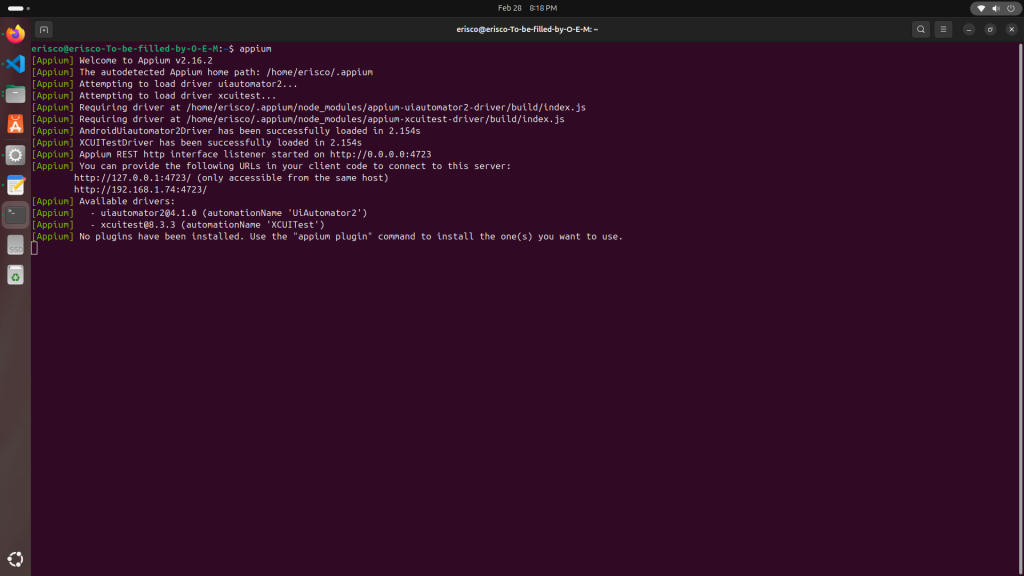Show Applications grid at dock bottom

[x=15, y=559]
